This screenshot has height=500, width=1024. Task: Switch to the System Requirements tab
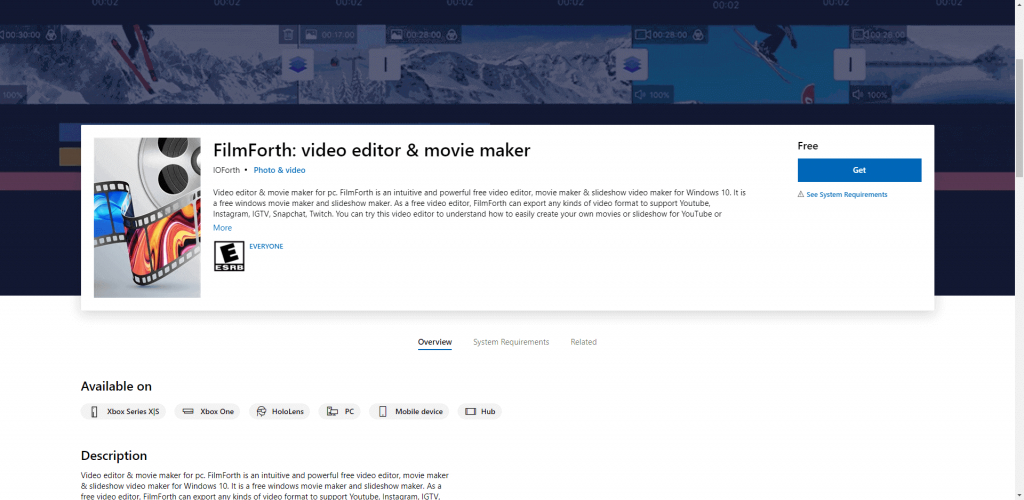point(511,342)
